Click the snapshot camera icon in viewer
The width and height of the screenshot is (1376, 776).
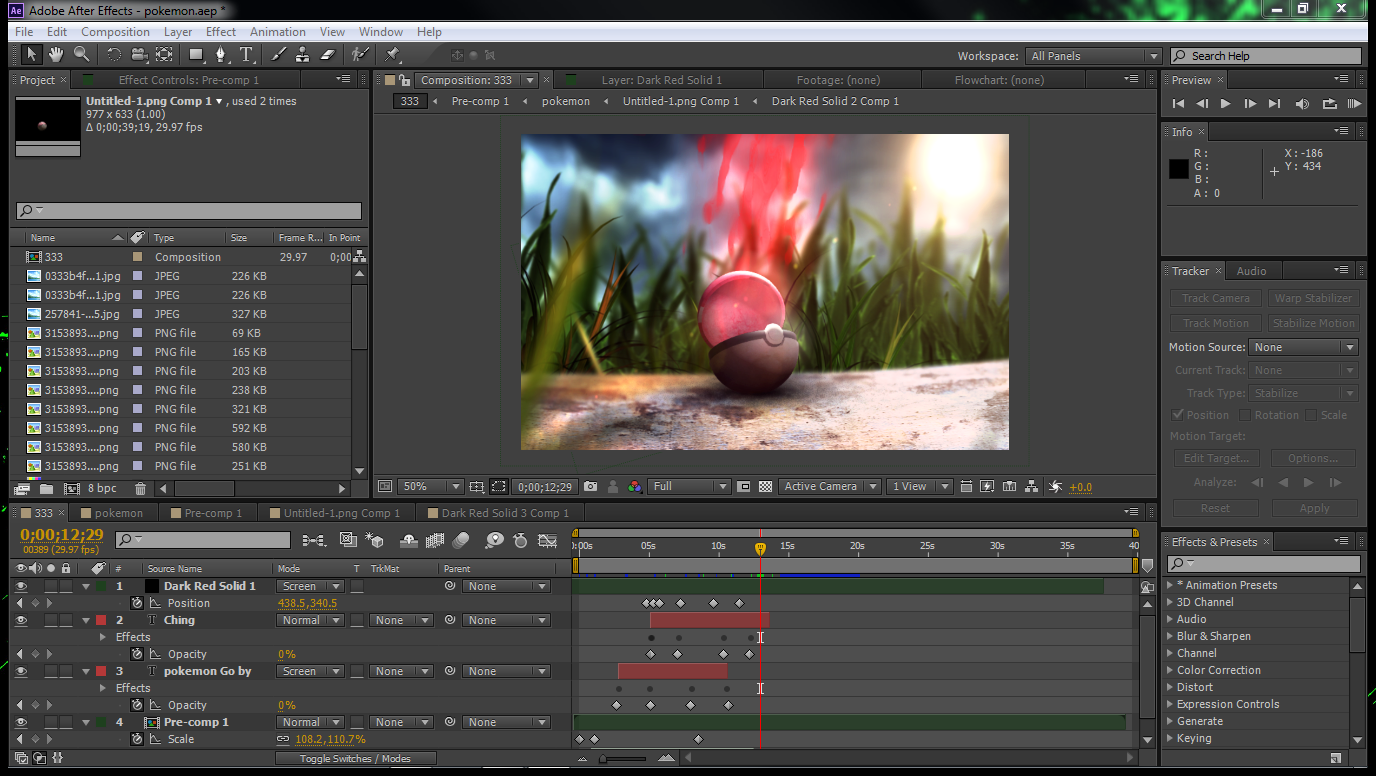pyautogui.click(x=590, y=487)
